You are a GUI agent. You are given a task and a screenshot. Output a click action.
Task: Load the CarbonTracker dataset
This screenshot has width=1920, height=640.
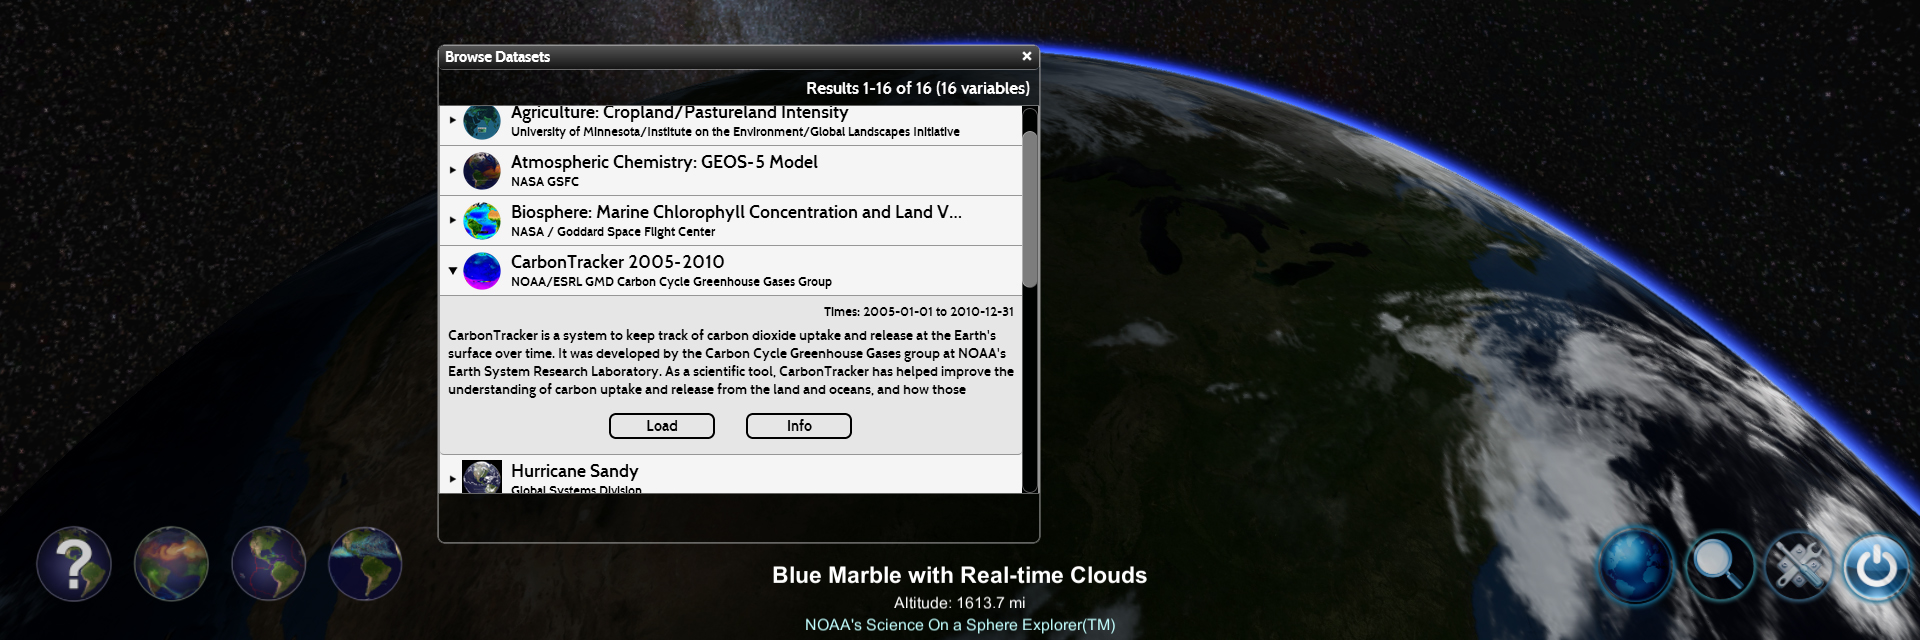662,426
